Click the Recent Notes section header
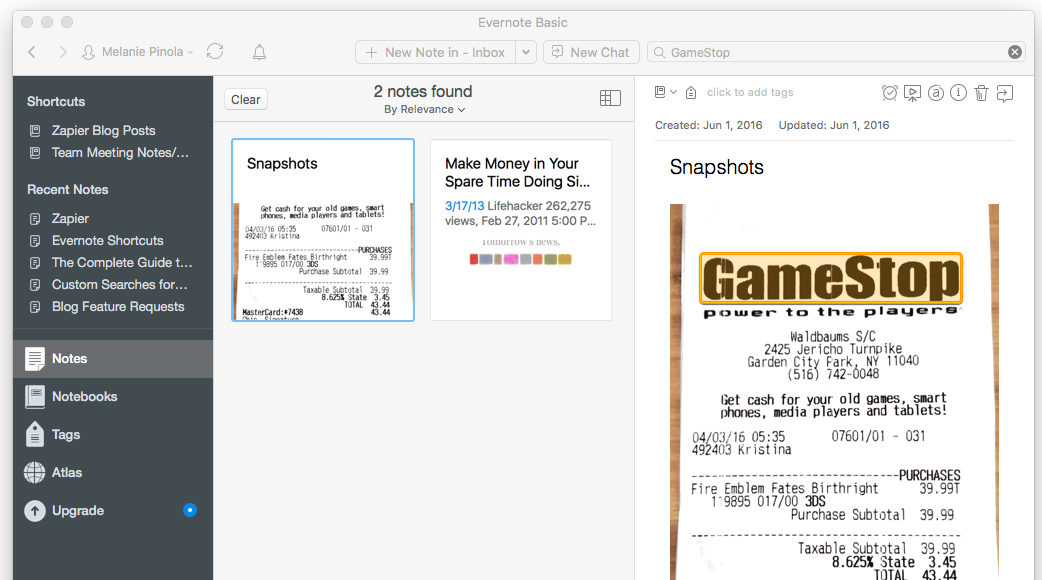This screenshot has height=580, width=1042. pyautogui.click(x=68, y=189)
